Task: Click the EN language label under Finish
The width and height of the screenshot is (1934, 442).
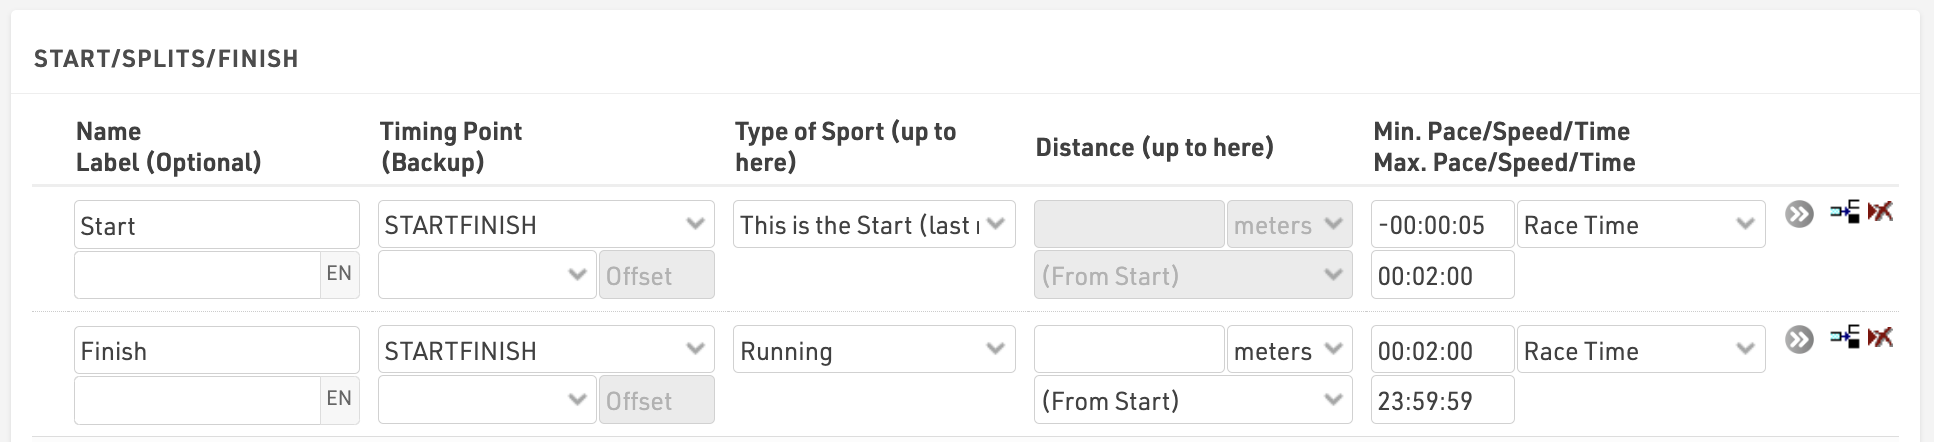Action: click(339, 399)
